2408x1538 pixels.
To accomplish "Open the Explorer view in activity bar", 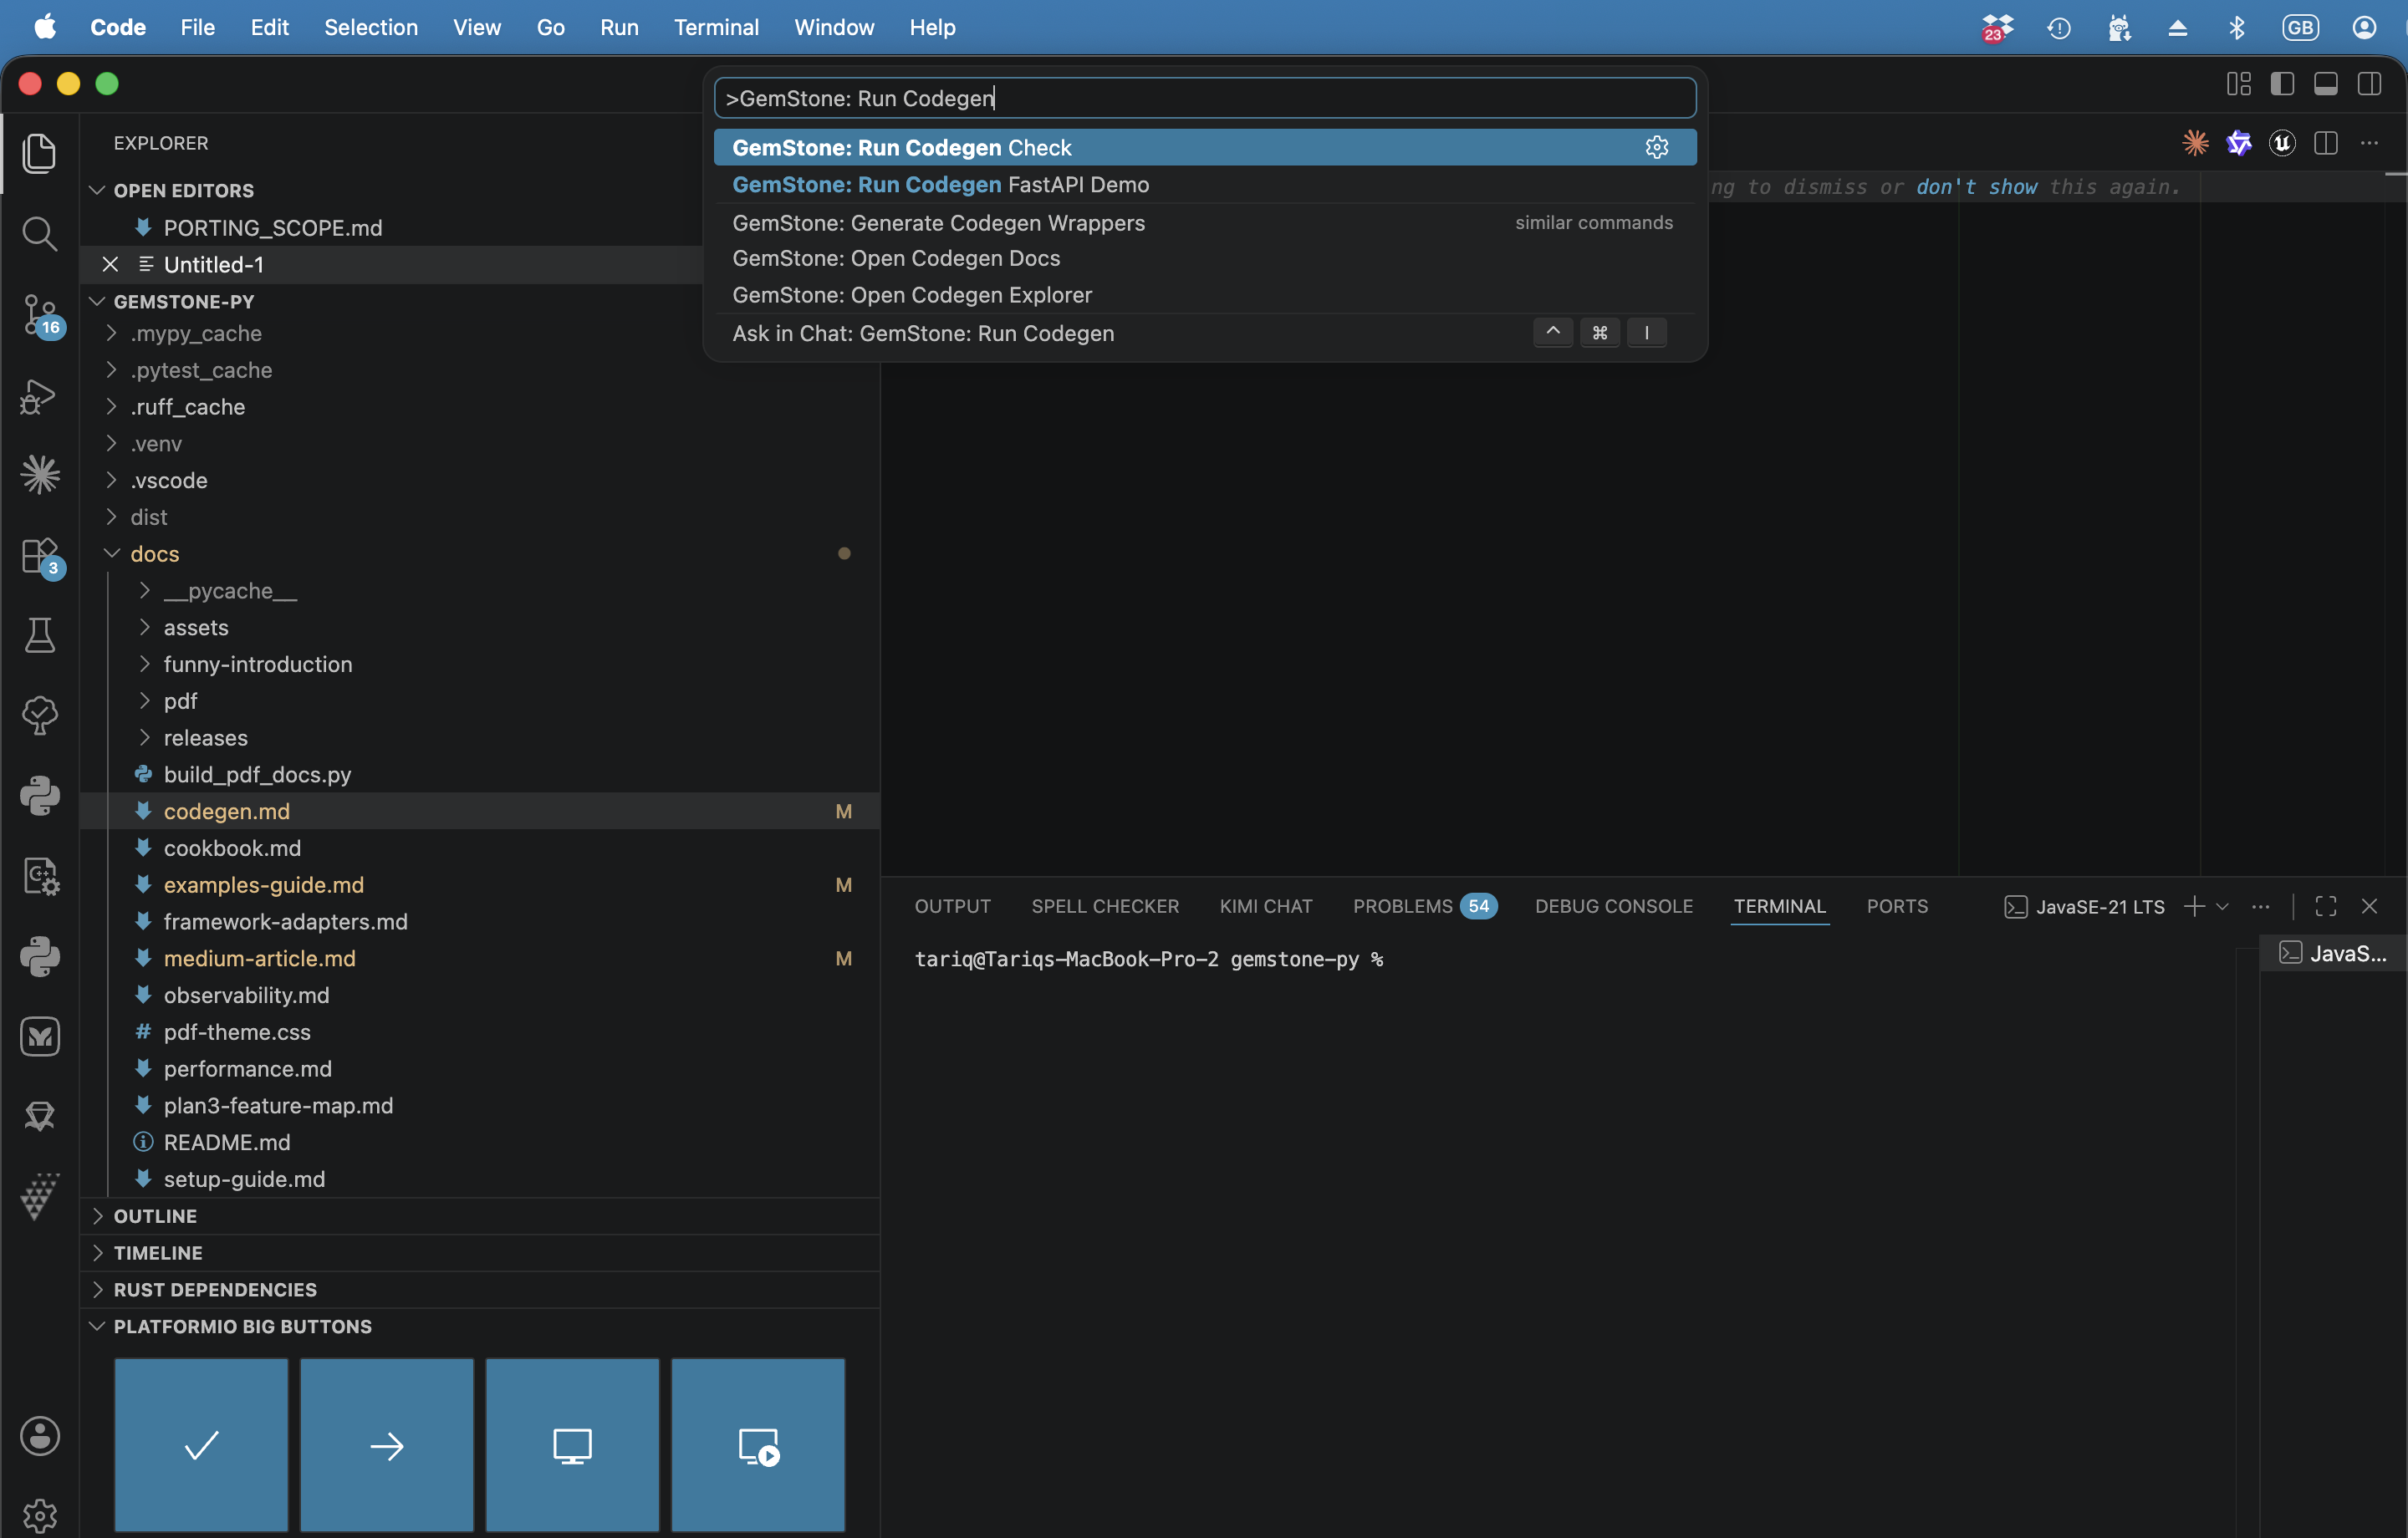I will point(39,153).
